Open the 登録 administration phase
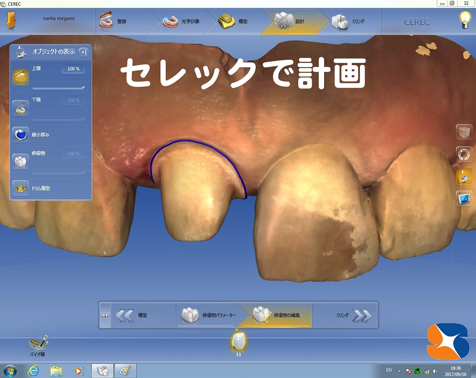 point(121,21)
